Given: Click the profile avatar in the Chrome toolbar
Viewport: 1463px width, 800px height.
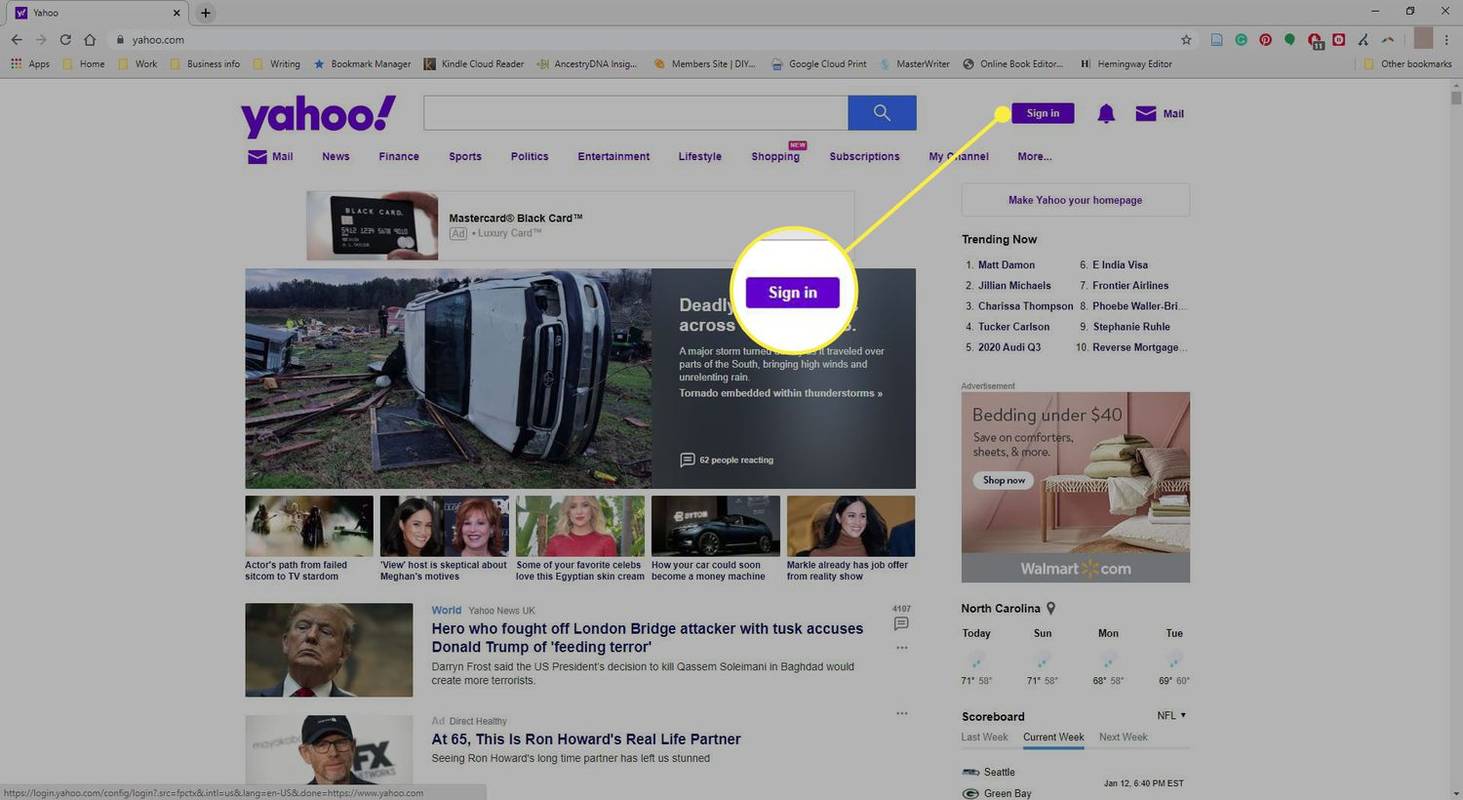Looking at the screenshot, I should coord(1423,39).
